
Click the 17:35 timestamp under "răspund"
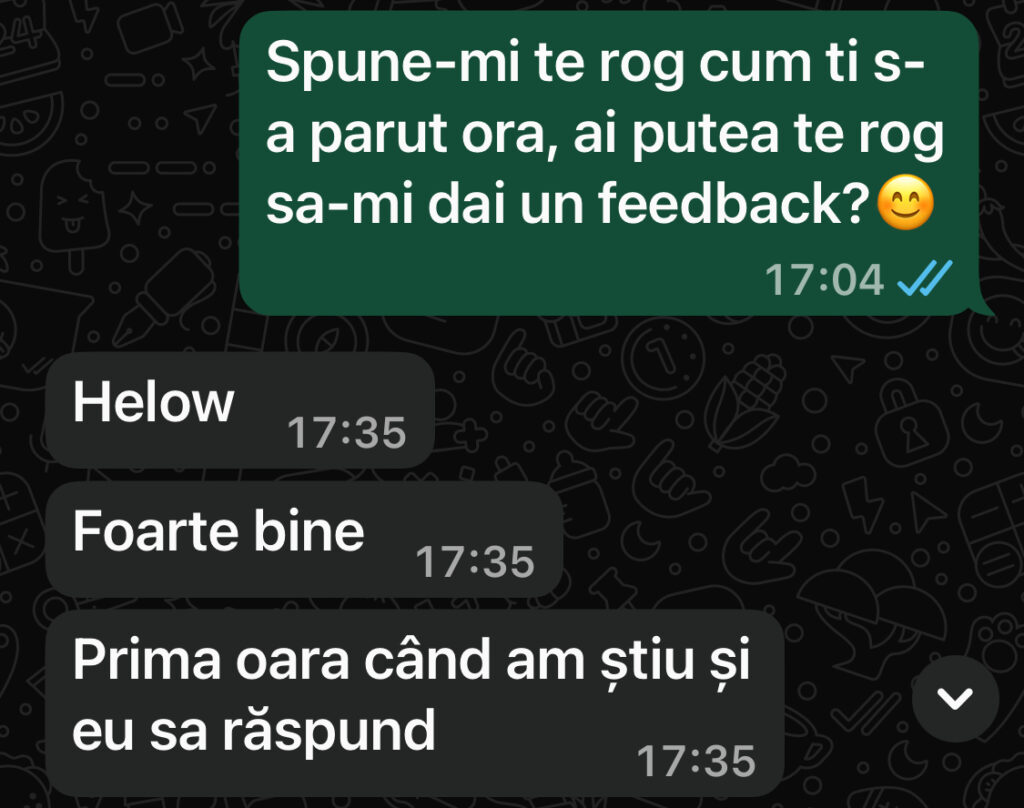696,761
